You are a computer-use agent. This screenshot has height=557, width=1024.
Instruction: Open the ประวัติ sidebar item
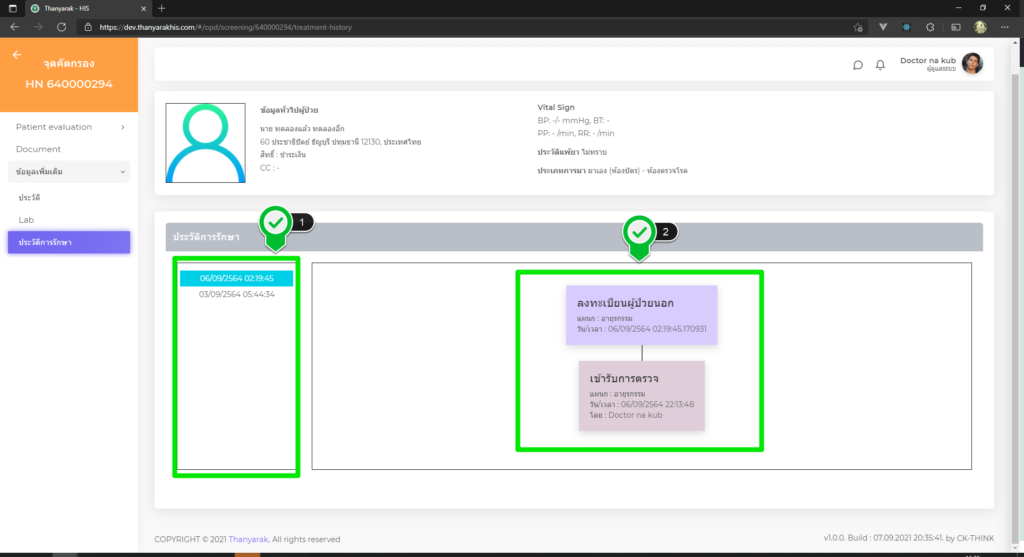[x=29, y=198]
